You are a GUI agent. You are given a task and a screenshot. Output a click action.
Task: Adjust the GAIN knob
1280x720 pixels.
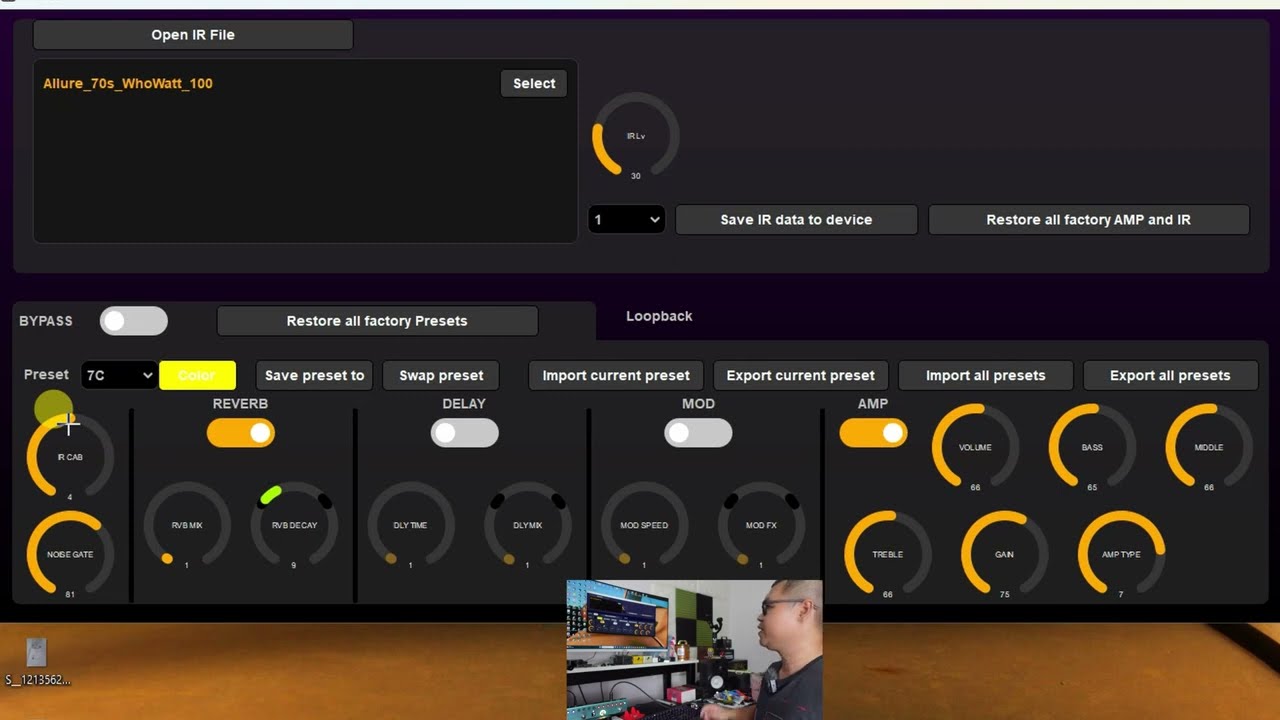pyautogui.click(x=1005, y=554)
